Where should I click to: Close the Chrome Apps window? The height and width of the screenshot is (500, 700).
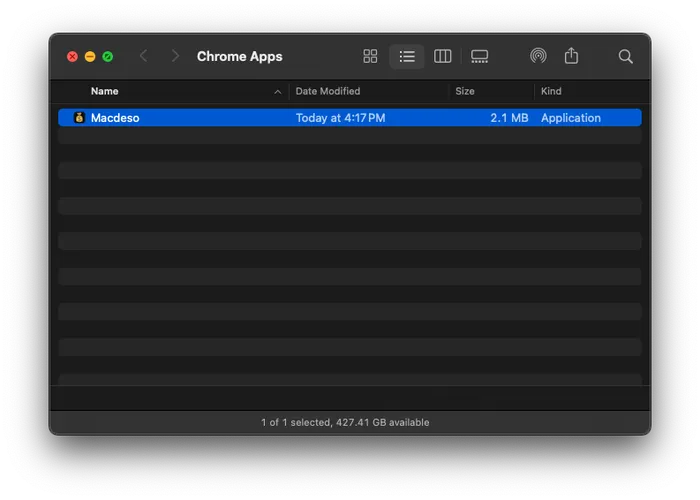pos(72,57)
